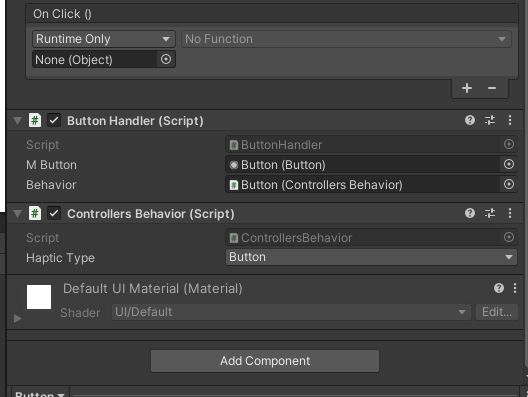Click the shader Edit... button
This screenshot has width=528, height=397.
[x=497, y=312]
